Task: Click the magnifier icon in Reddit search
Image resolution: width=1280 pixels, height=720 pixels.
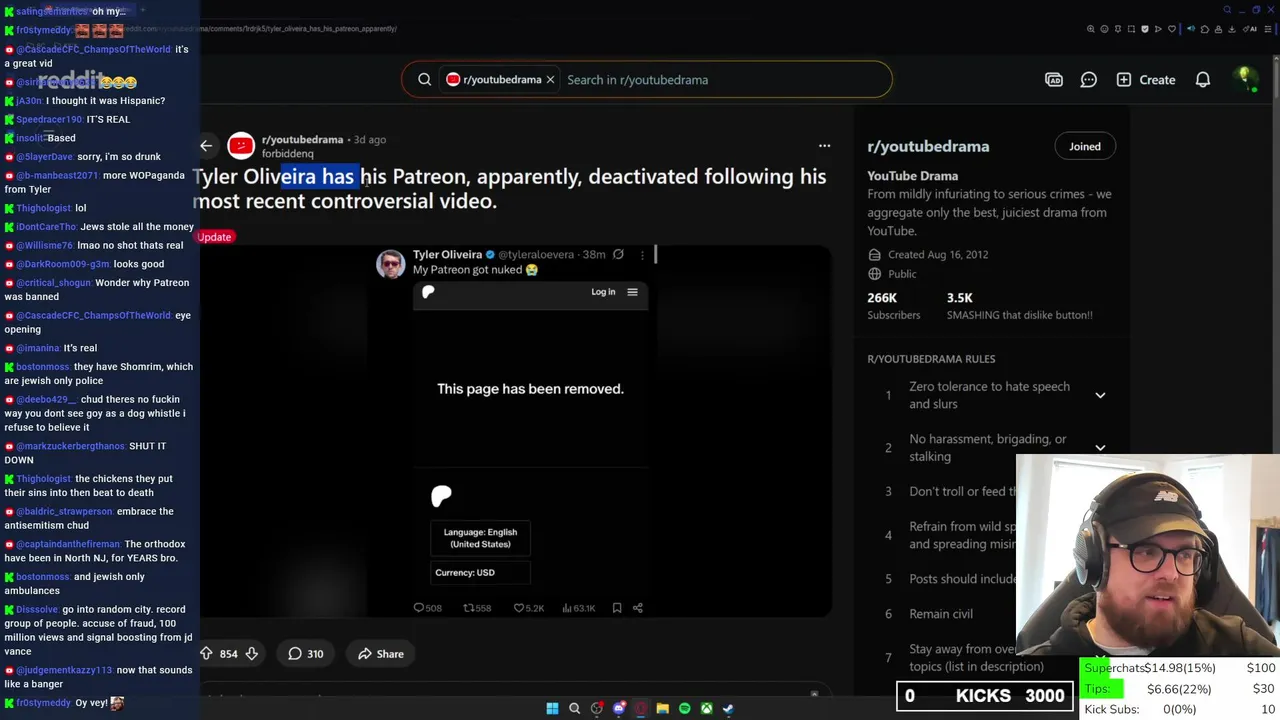Action: pyautogui.click(x=425, y=80)
